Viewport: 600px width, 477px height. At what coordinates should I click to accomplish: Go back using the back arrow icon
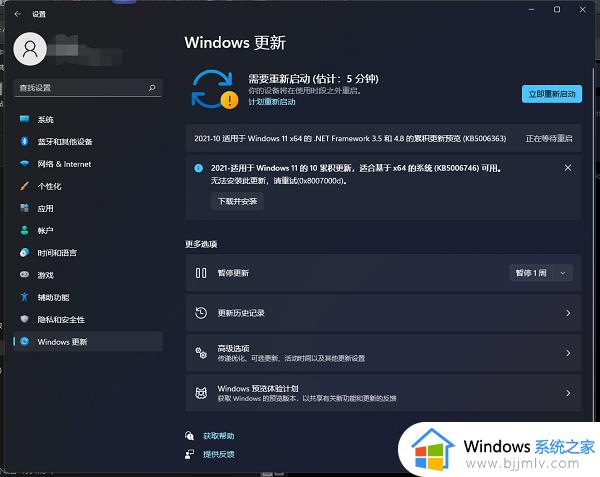18,14
